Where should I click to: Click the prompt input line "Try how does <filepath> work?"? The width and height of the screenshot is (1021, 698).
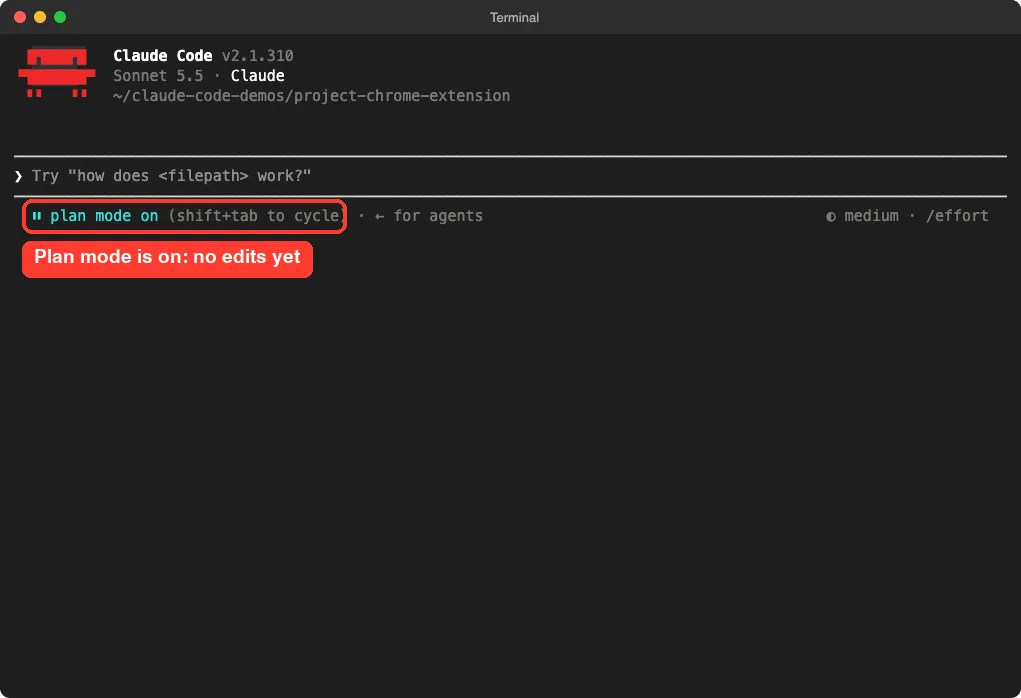click(510, 176)
